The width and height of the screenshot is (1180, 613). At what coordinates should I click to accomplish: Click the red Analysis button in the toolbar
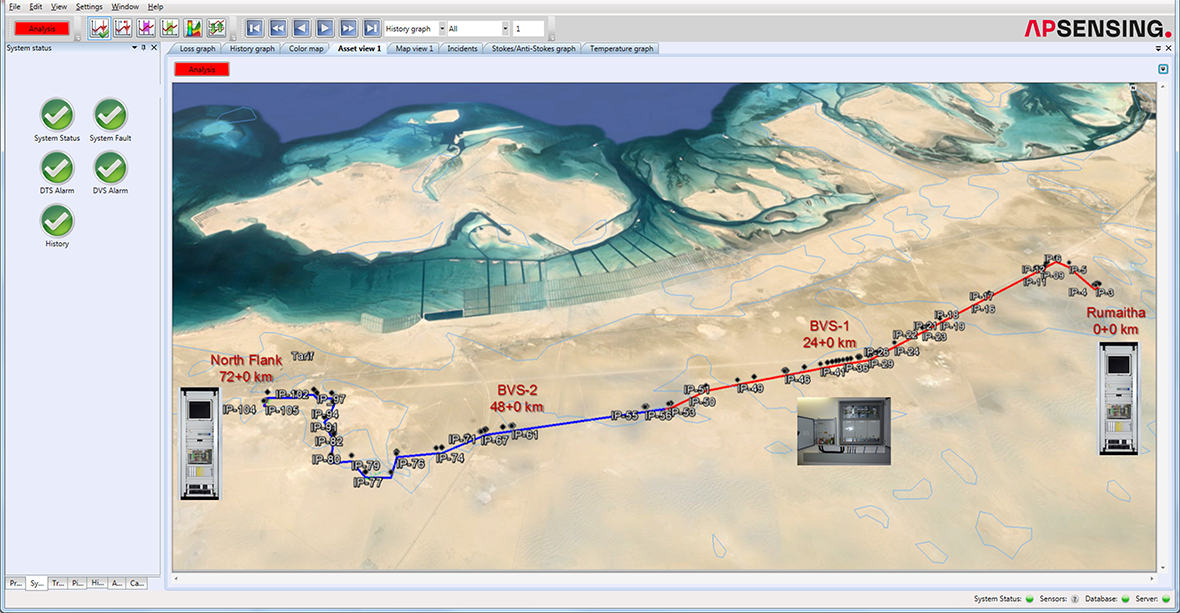(42, 29)
